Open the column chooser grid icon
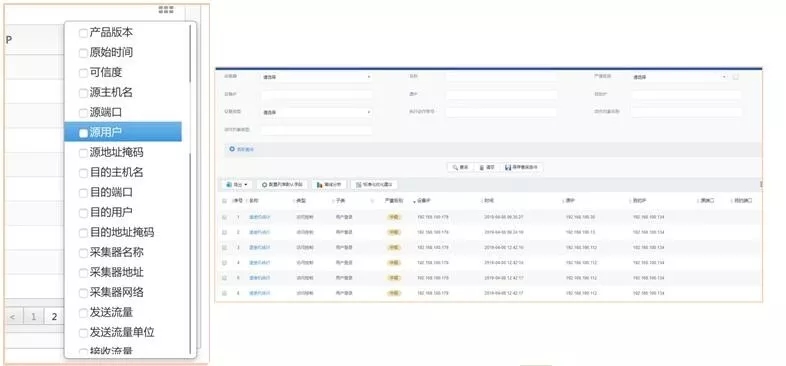 (166, 10)
